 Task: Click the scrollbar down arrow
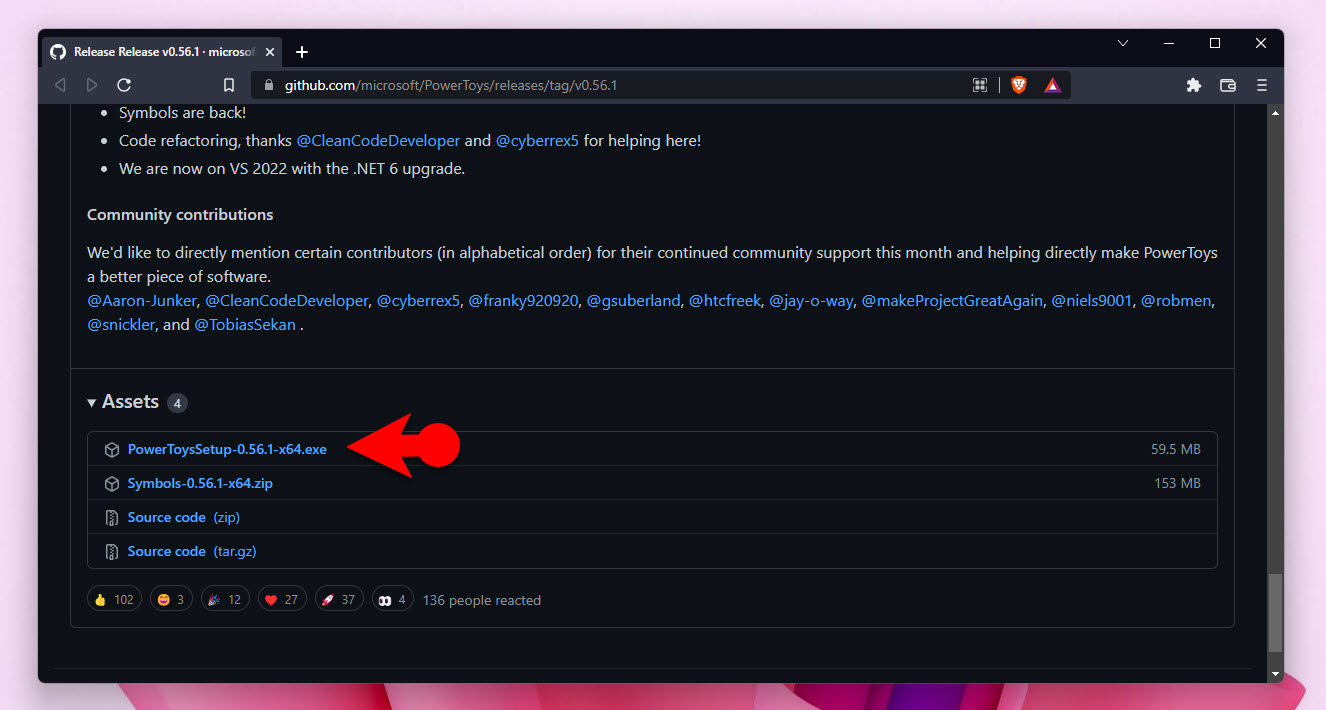[x=1274, y=675]
